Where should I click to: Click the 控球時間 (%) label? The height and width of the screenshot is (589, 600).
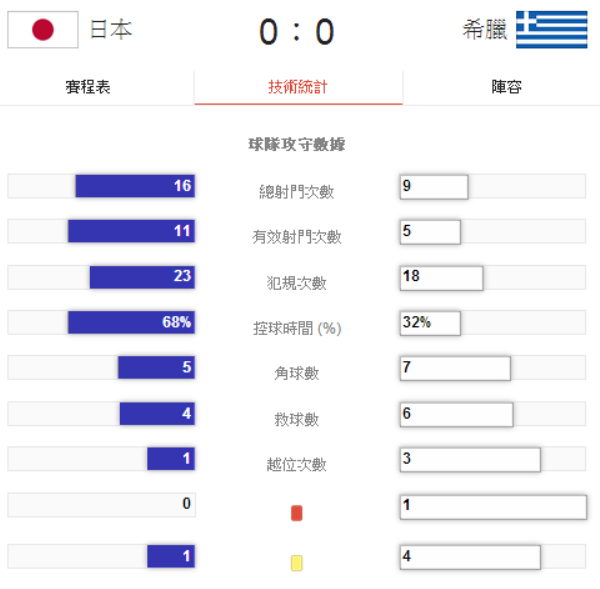click(297, 328)
